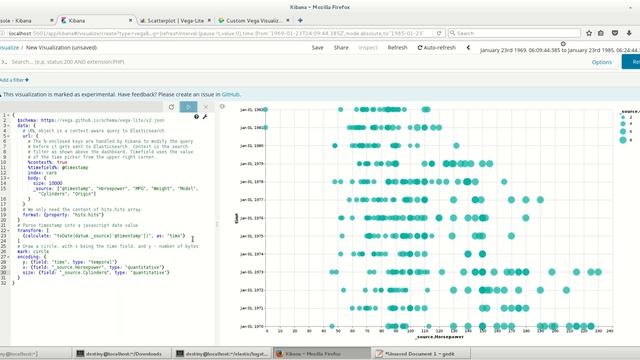This screenshot has height=360, width=640.
Task: Close the active Kibana tab
Action: point(131,20)
